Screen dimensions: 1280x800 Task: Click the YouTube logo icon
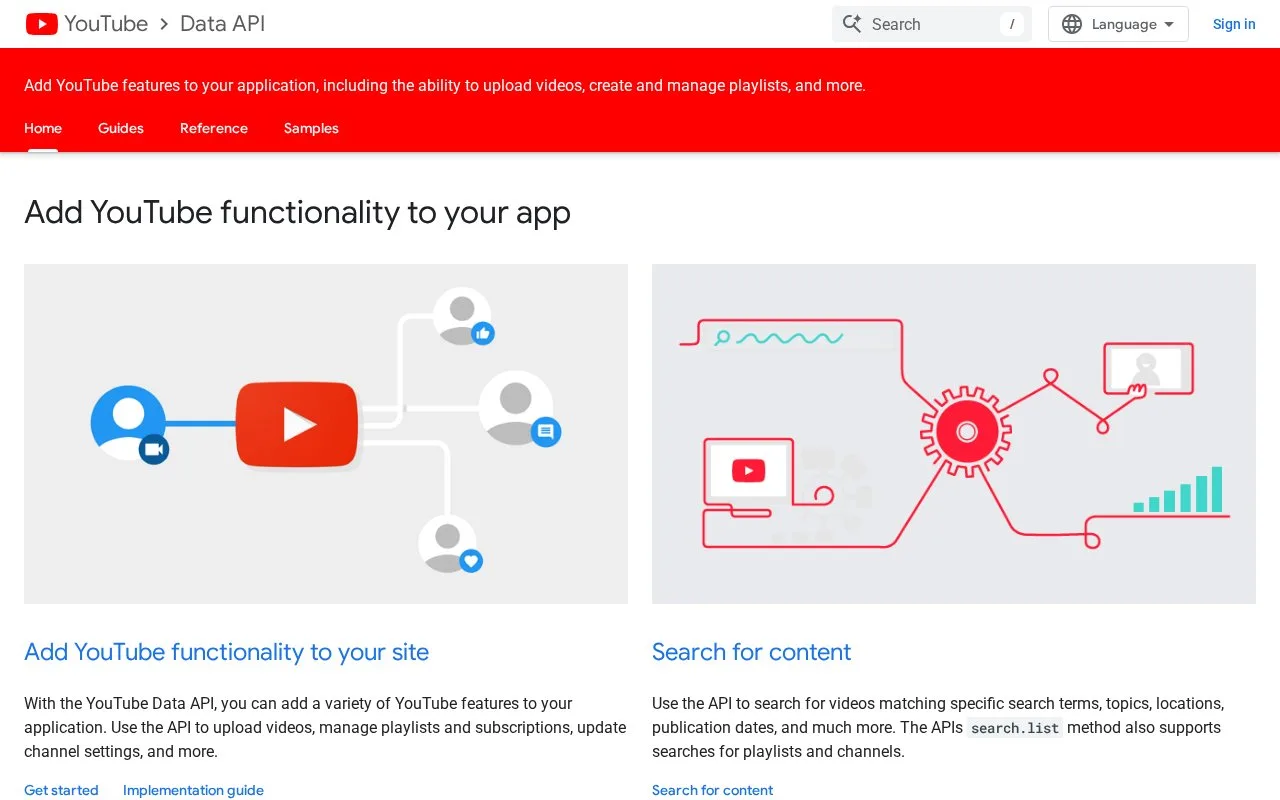pyautogui.click(x=42, y=24)
